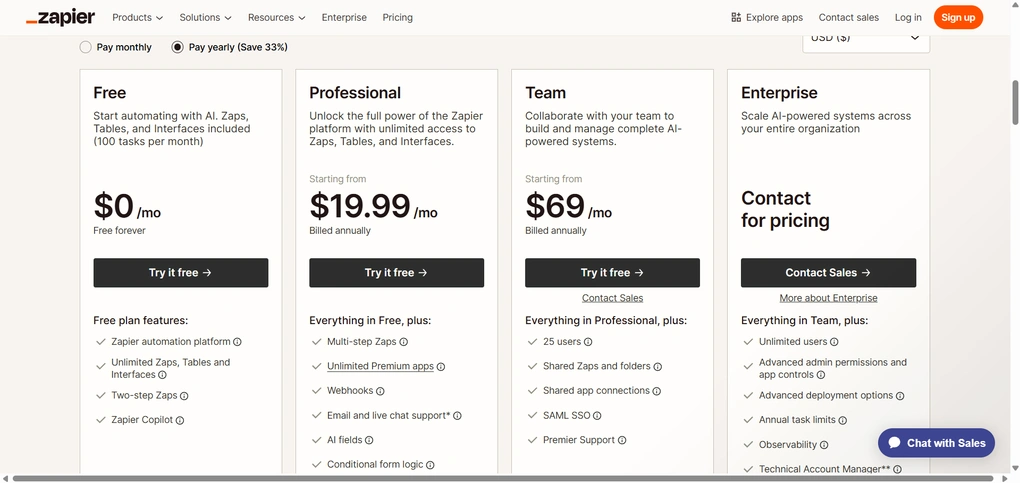The width and height of the screenshot is (1020, 483).
Task: Click the Contact for pricing heading
Action: pyautogui.click(x=785, y=209)
